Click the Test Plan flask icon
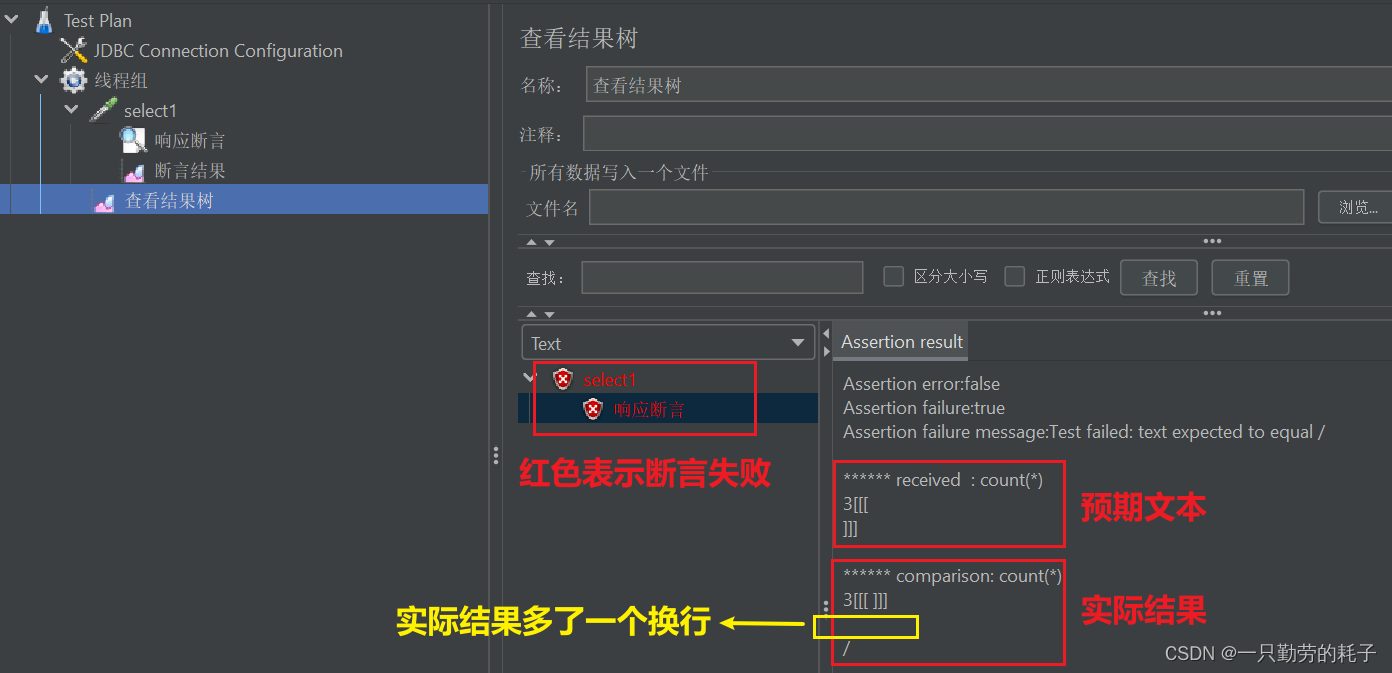This screenshot has height=673, width=1392. (x=44, y=20)
